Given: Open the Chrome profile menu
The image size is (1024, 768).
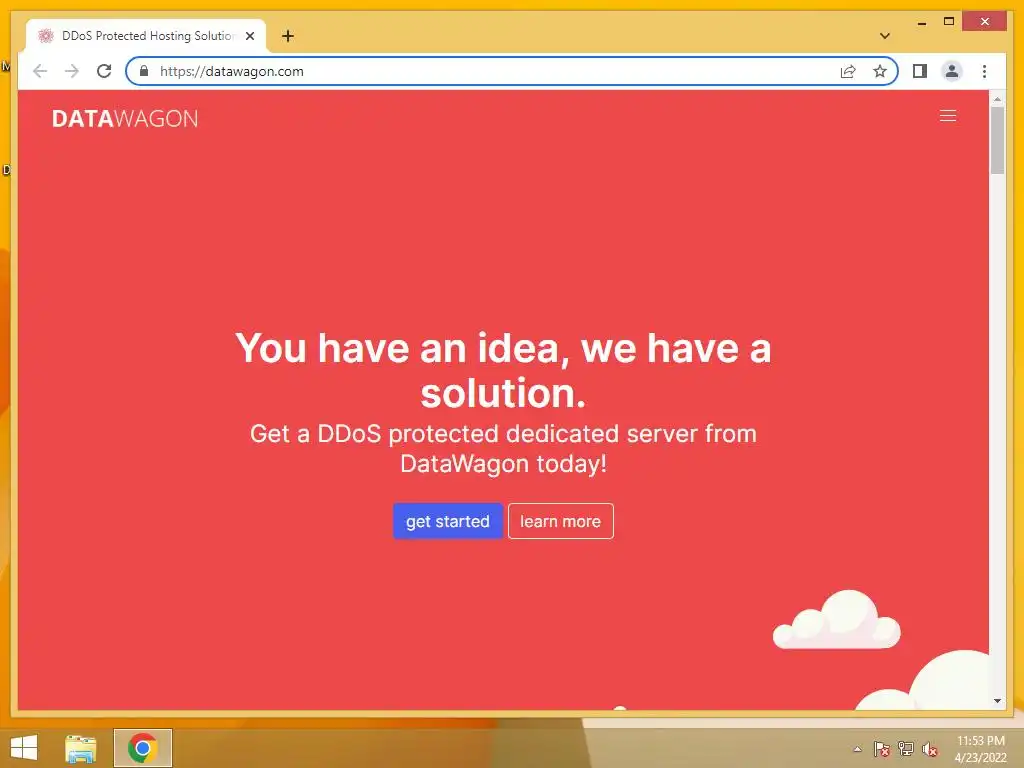Looking at the screenshot, I should pyautogui.click(x=952, y=71).
